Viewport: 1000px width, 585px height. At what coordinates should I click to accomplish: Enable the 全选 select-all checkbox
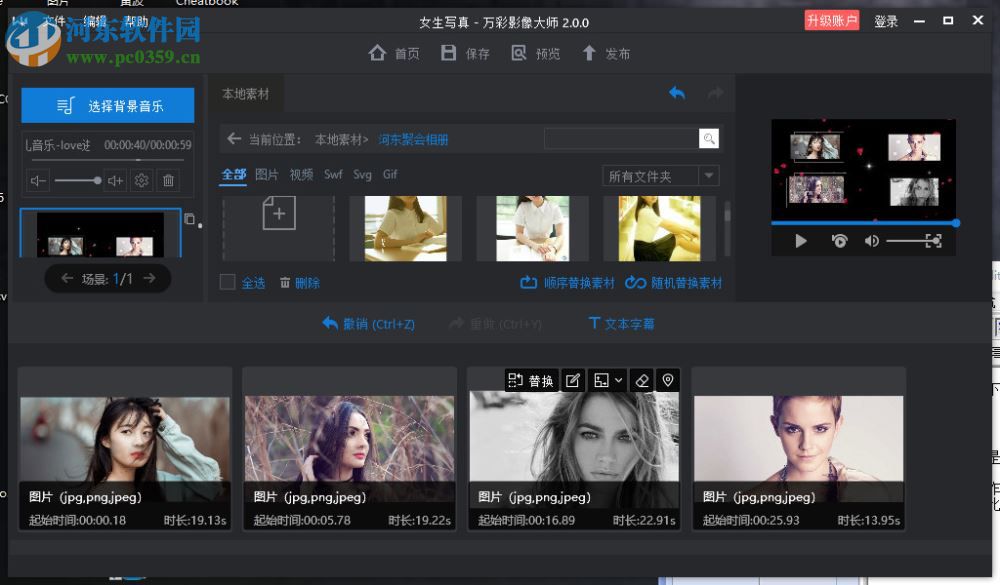[227, 283]
